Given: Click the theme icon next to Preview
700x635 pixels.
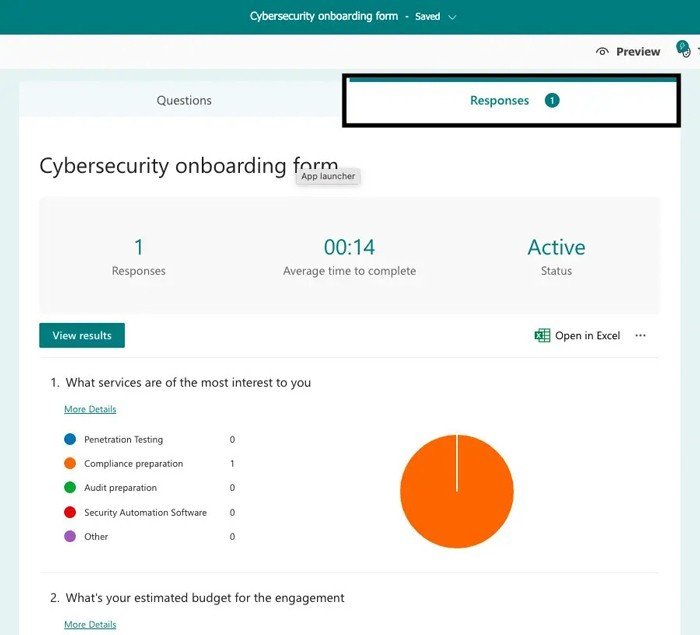Looking at the screenshot, I should coord(683,50).
